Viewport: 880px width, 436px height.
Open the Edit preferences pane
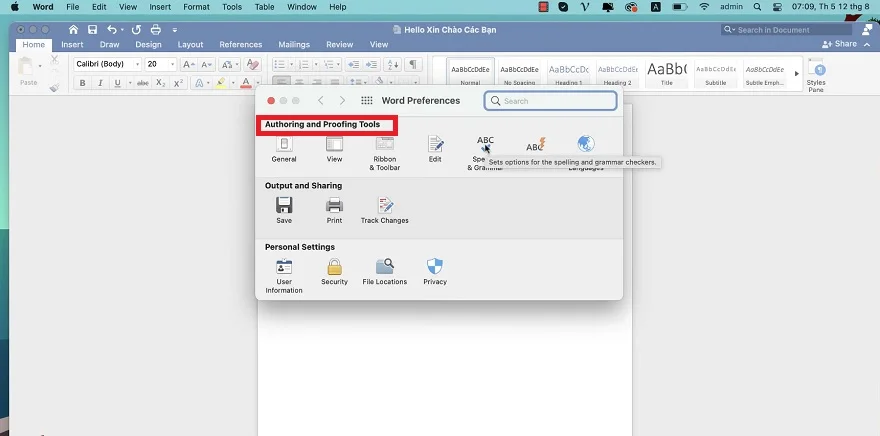[x=435, y=146]
